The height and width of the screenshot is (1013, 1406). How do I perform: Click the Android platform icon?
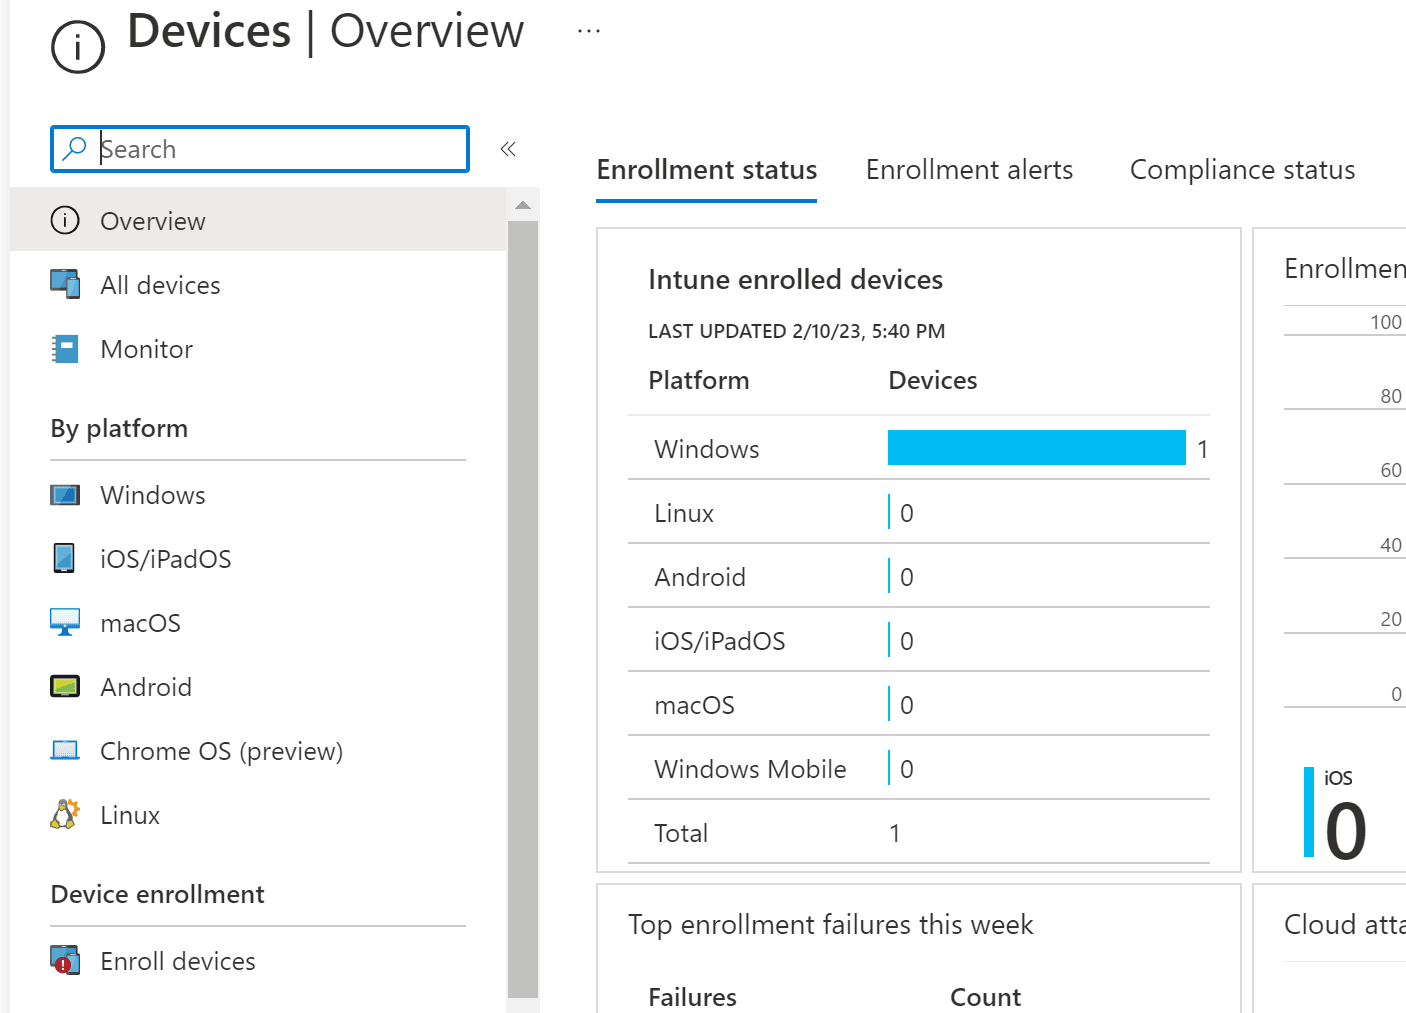[65, 686]
